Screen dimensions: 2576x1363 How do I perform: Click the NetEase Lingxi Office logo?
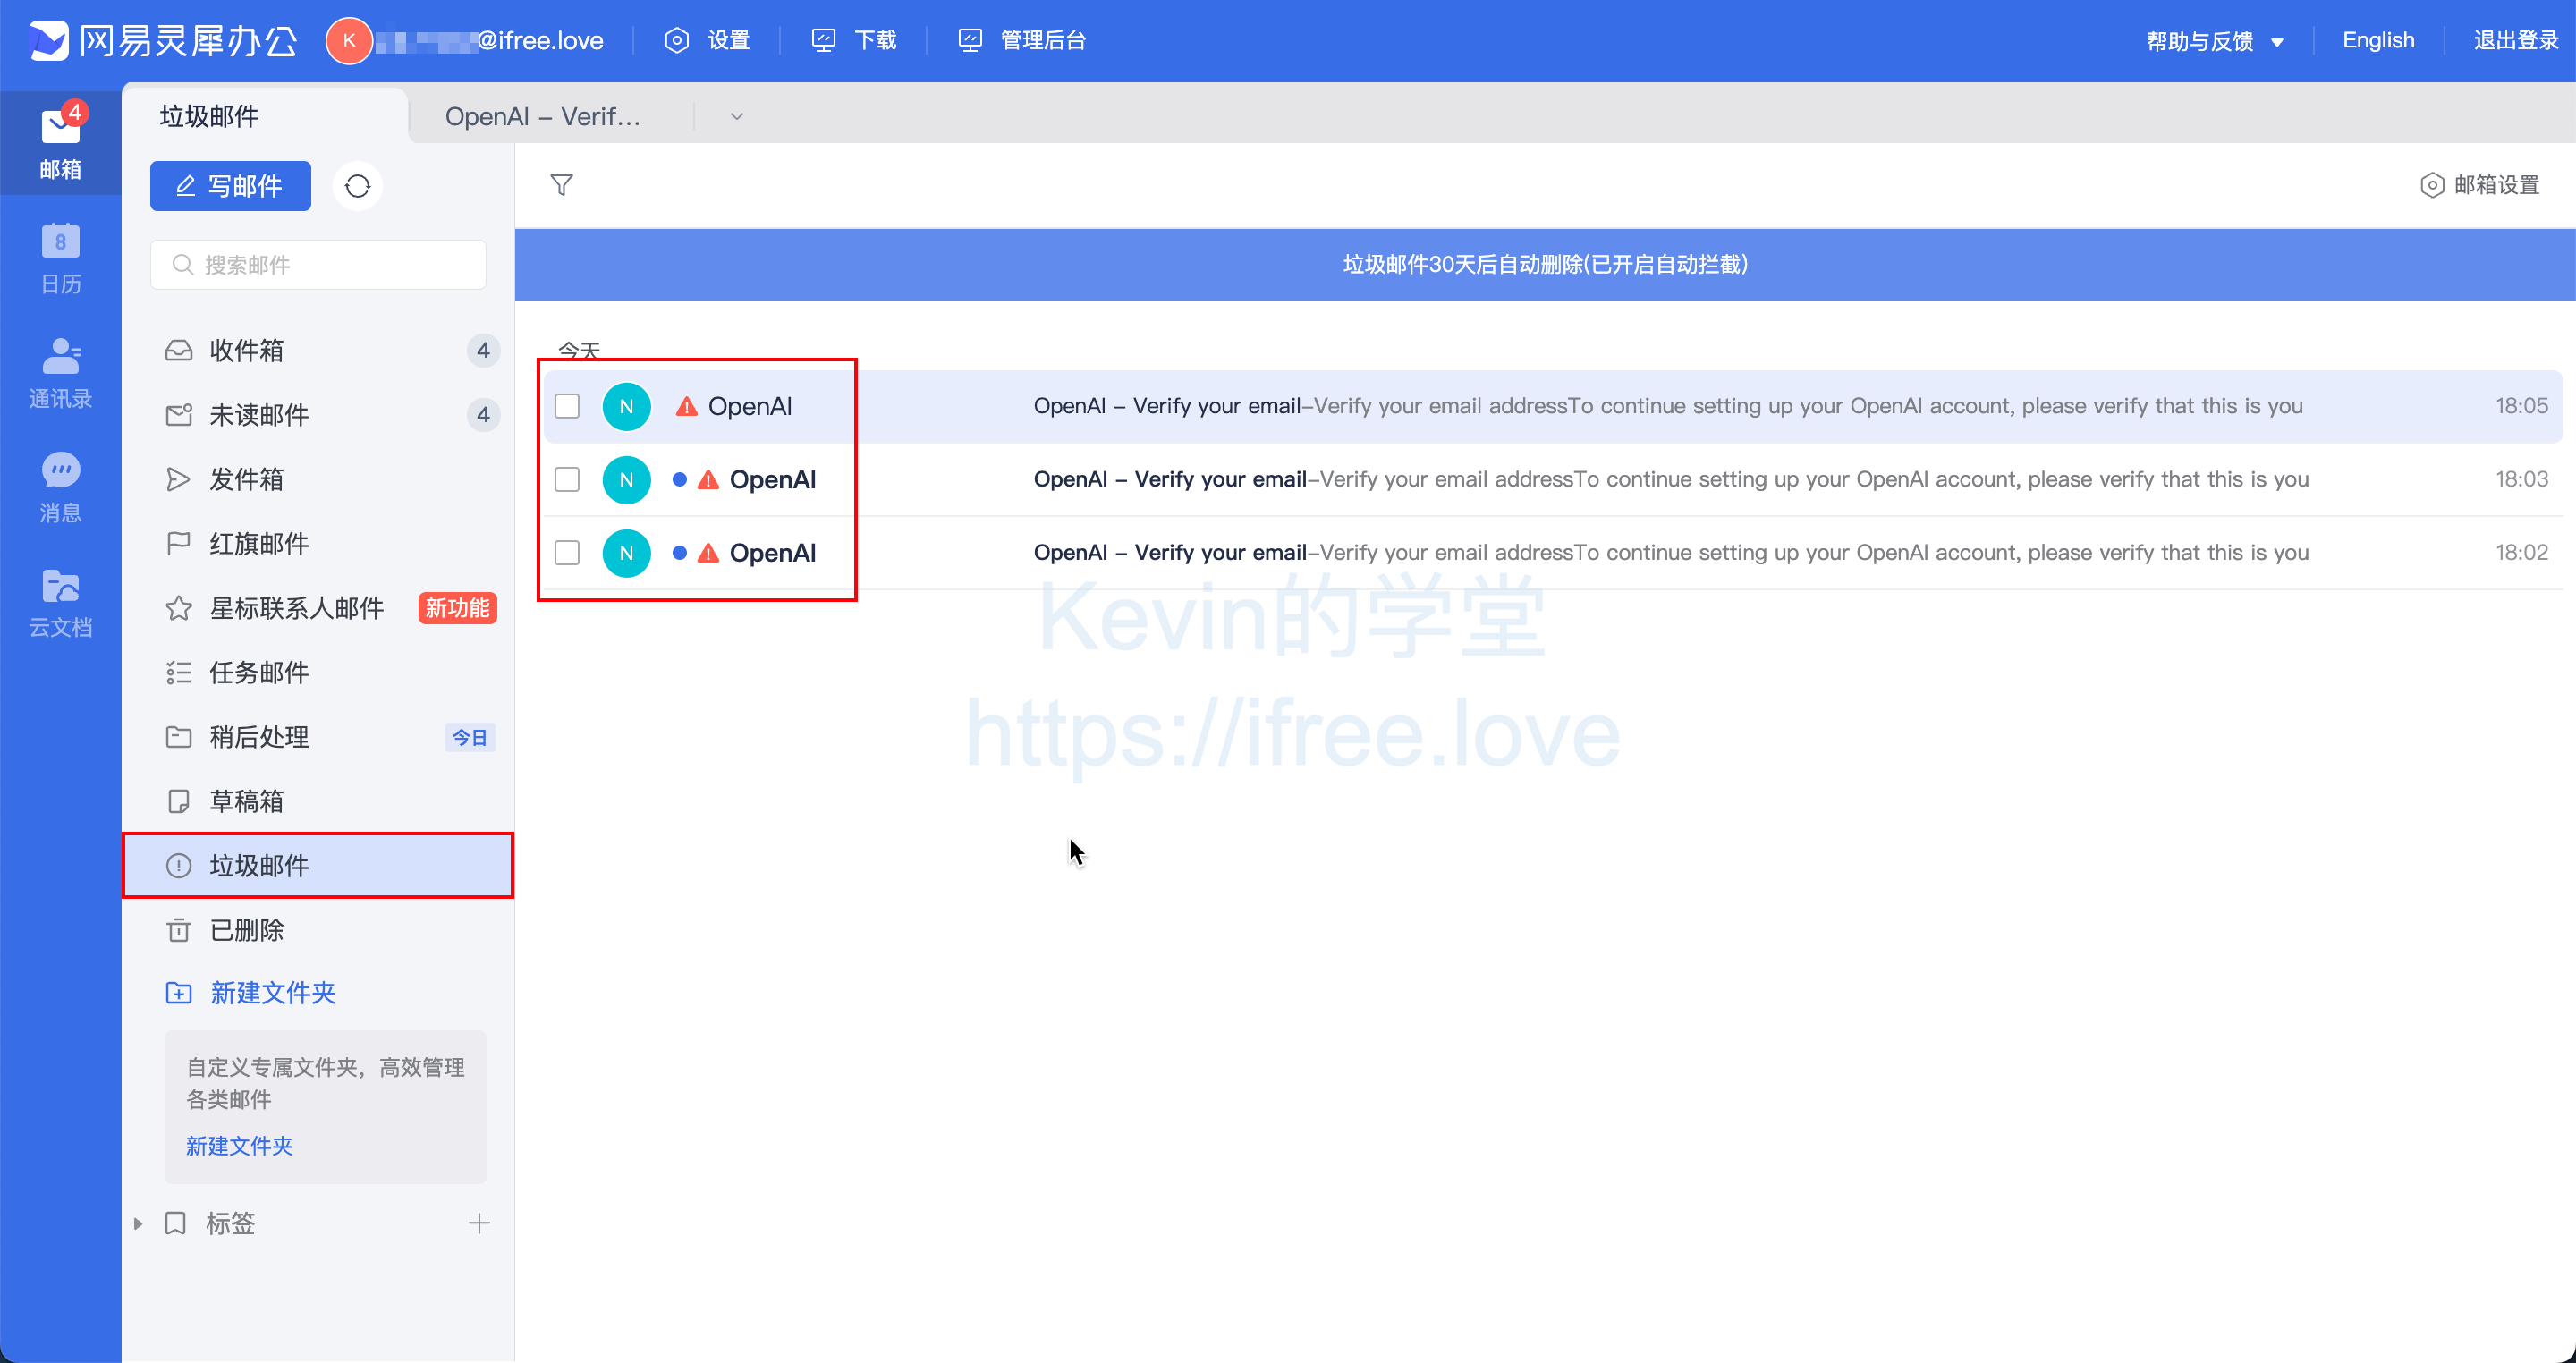coord(163,41)
